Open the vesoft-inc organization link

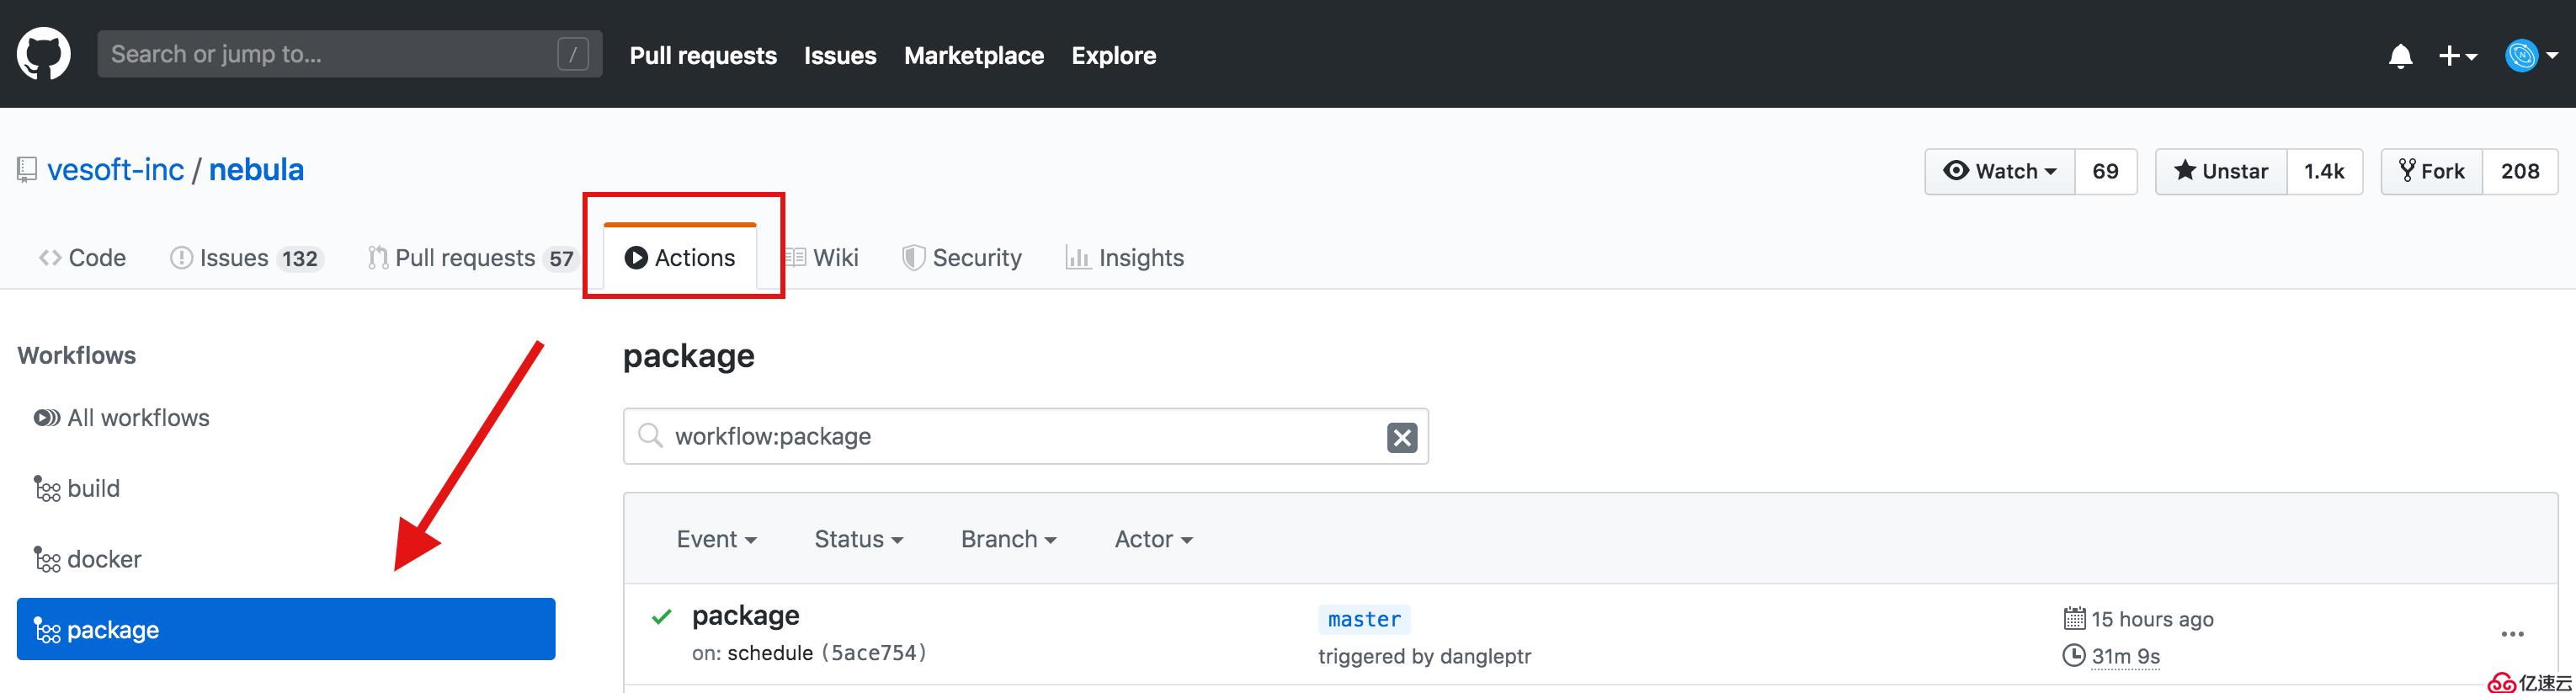[x=116, y=170]
